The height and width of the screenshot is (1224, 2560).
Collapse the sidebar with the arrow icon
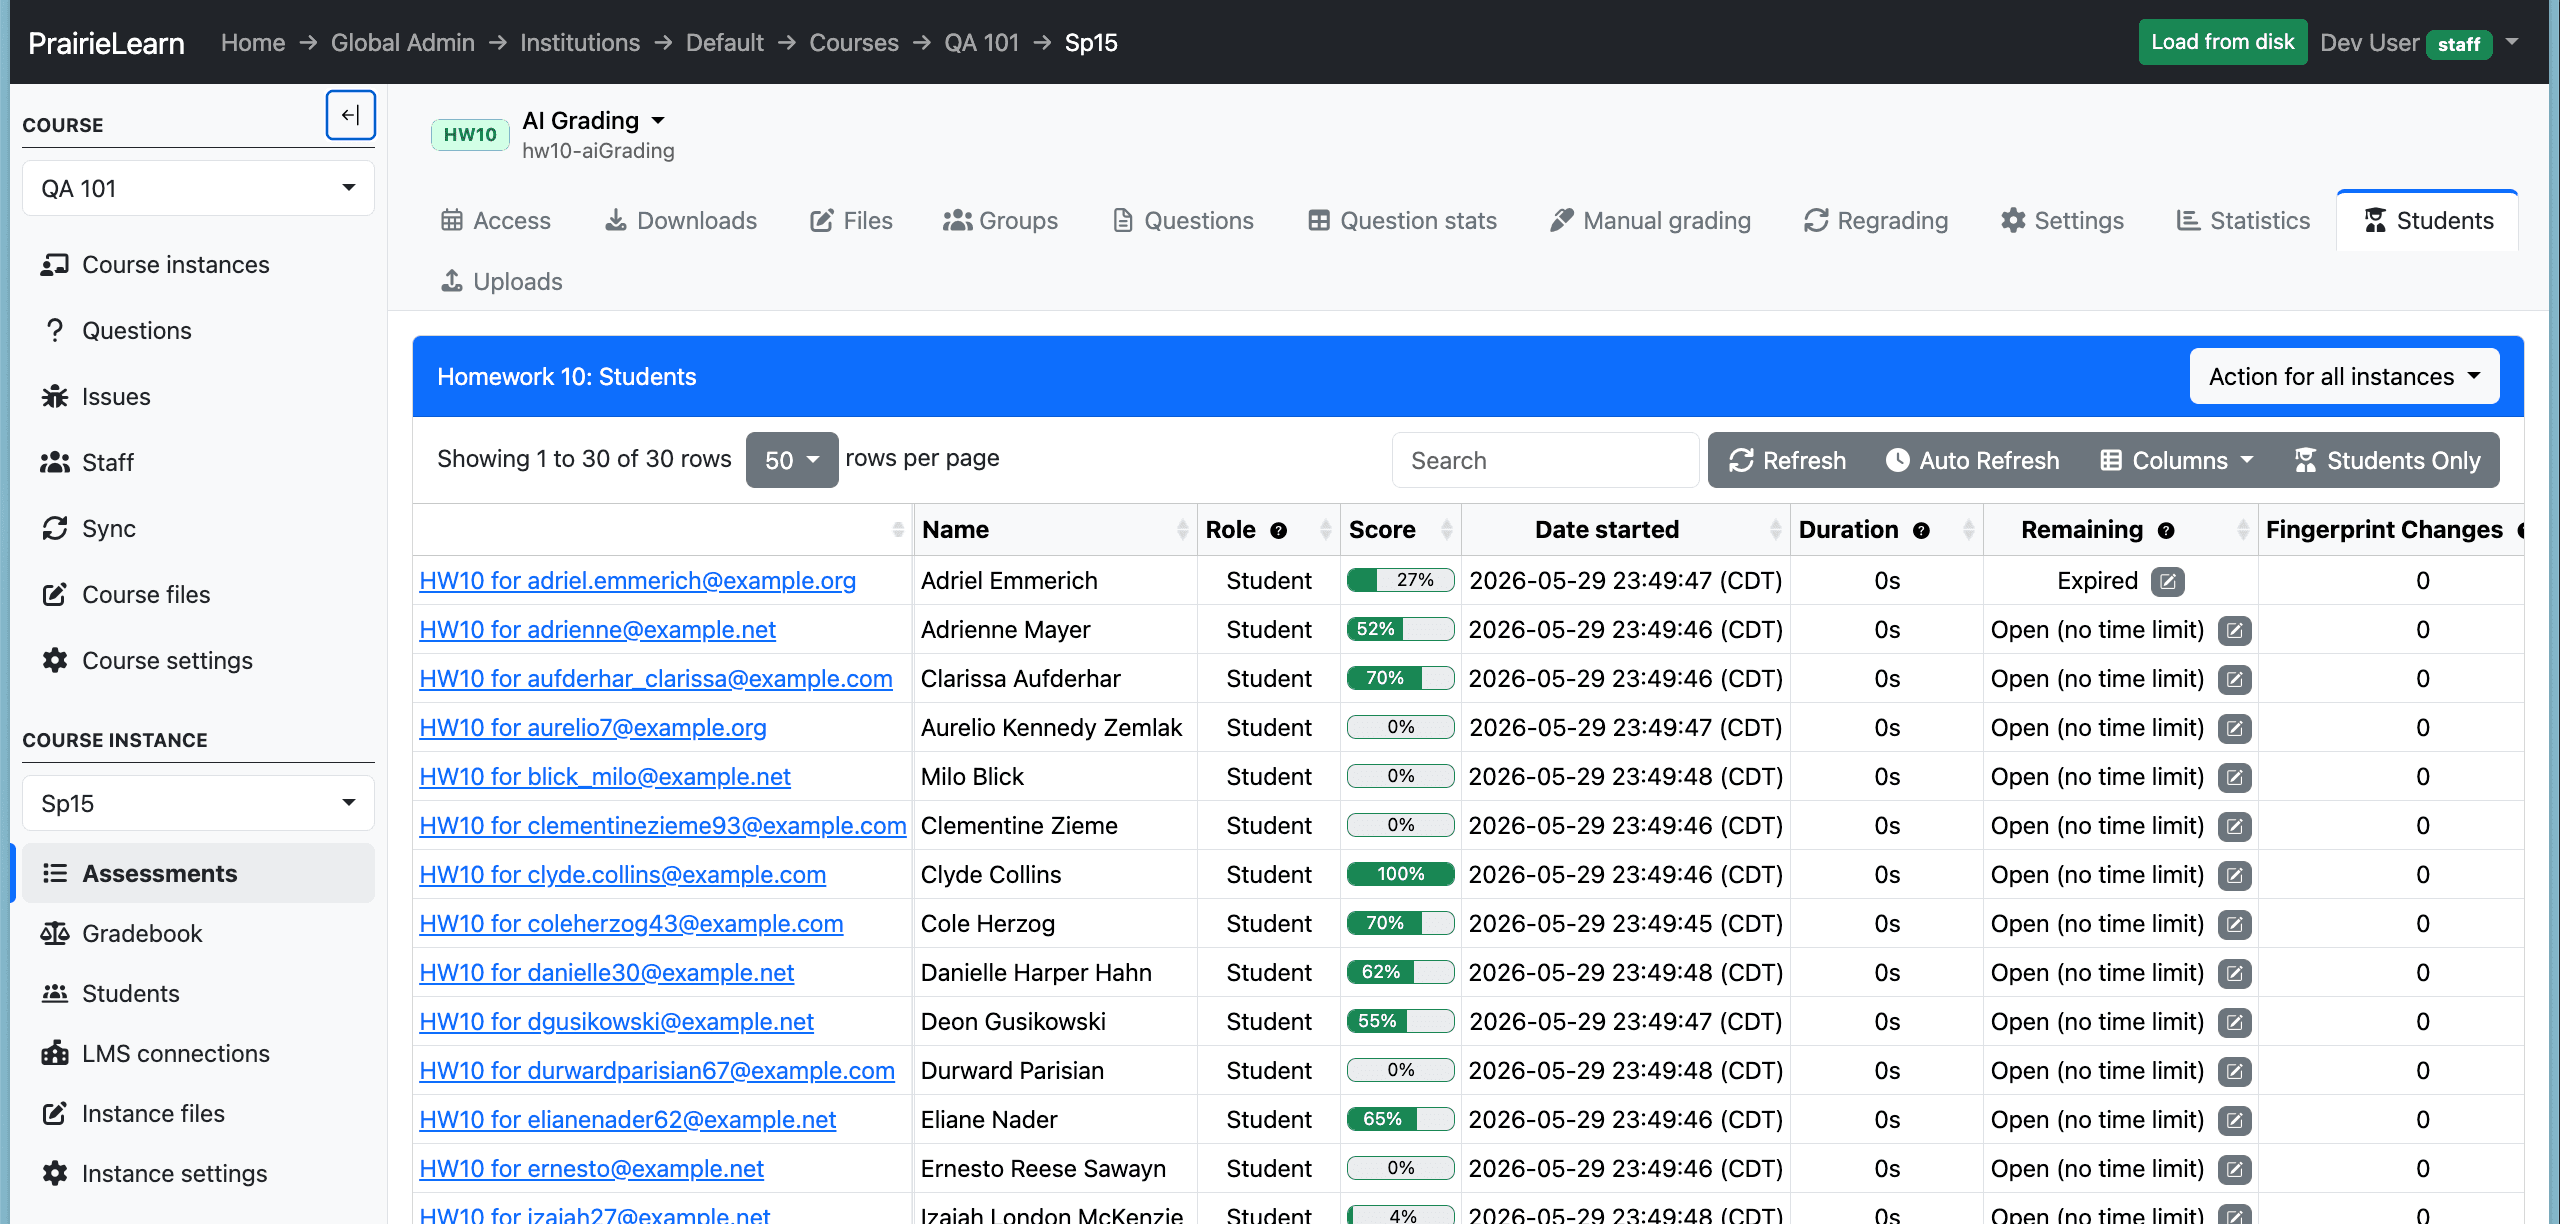point(350,115)
